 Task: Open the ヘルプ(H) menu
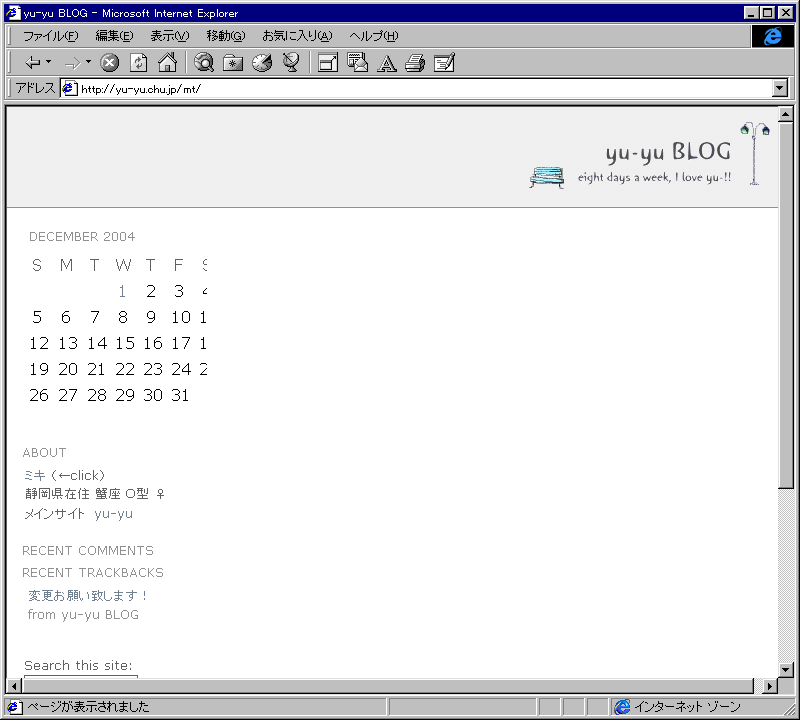point(373,36)
